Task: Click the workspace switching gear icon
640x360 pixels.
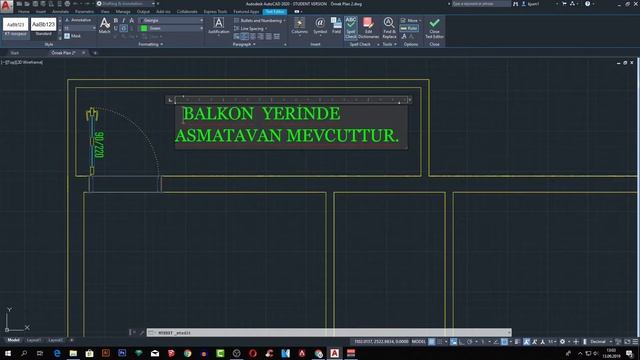Action: [x=562, y=342]
